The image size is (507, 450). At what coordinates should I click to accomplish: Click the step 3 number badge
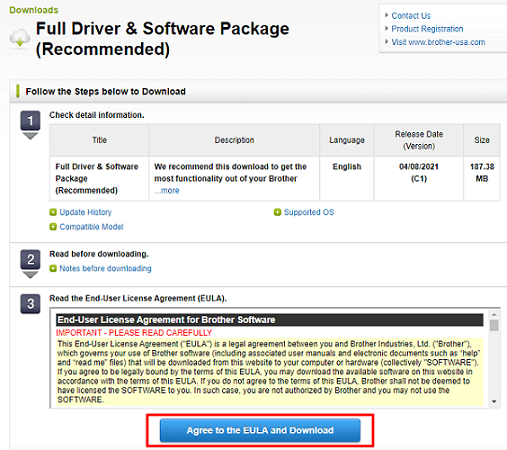pyautogui.click(x=30, y=304)
